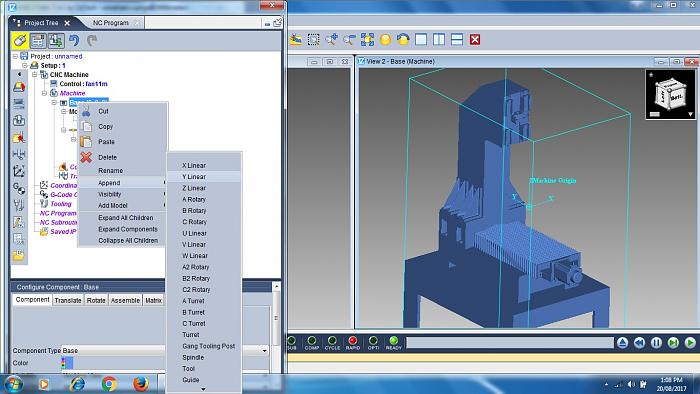Pause the simulation with the pause button
Image resolution: width=700 pixels, height=394 pixels.
tap(656, 343)
